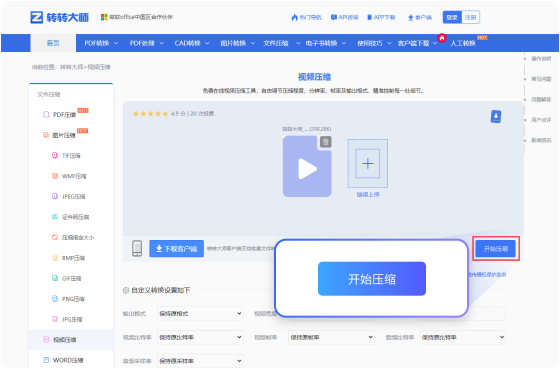The image size is (560, 369).
Task: Click the five-star rating
Action: (150, 114)
